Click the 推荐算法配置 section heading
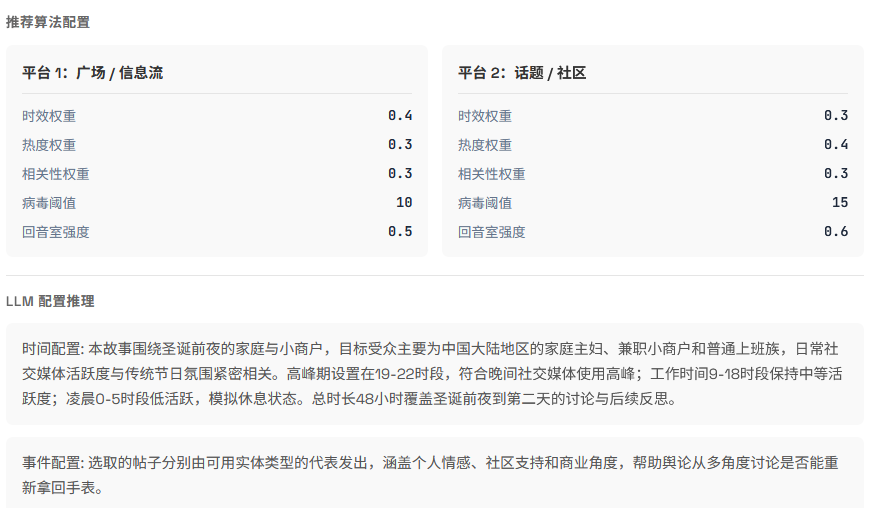The height and width of the screenshot is (508, 885). 47,22
